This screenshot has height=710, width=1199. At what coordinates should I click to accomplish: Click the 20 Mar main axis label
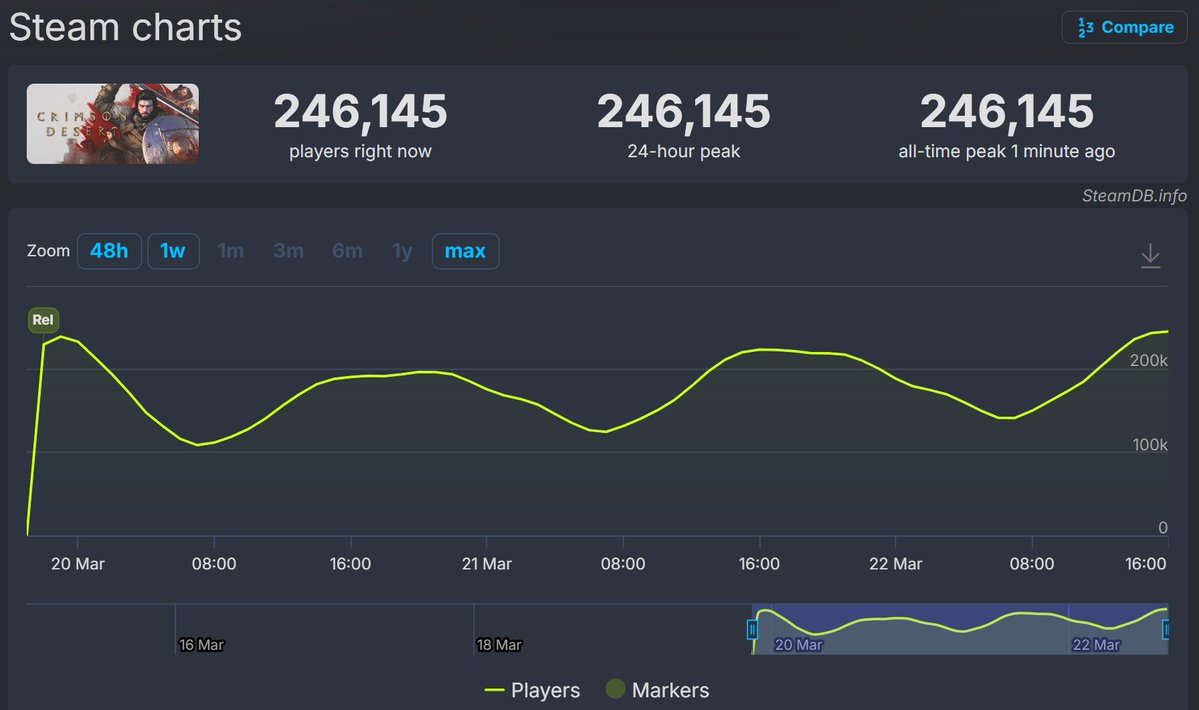click(77, 564)
